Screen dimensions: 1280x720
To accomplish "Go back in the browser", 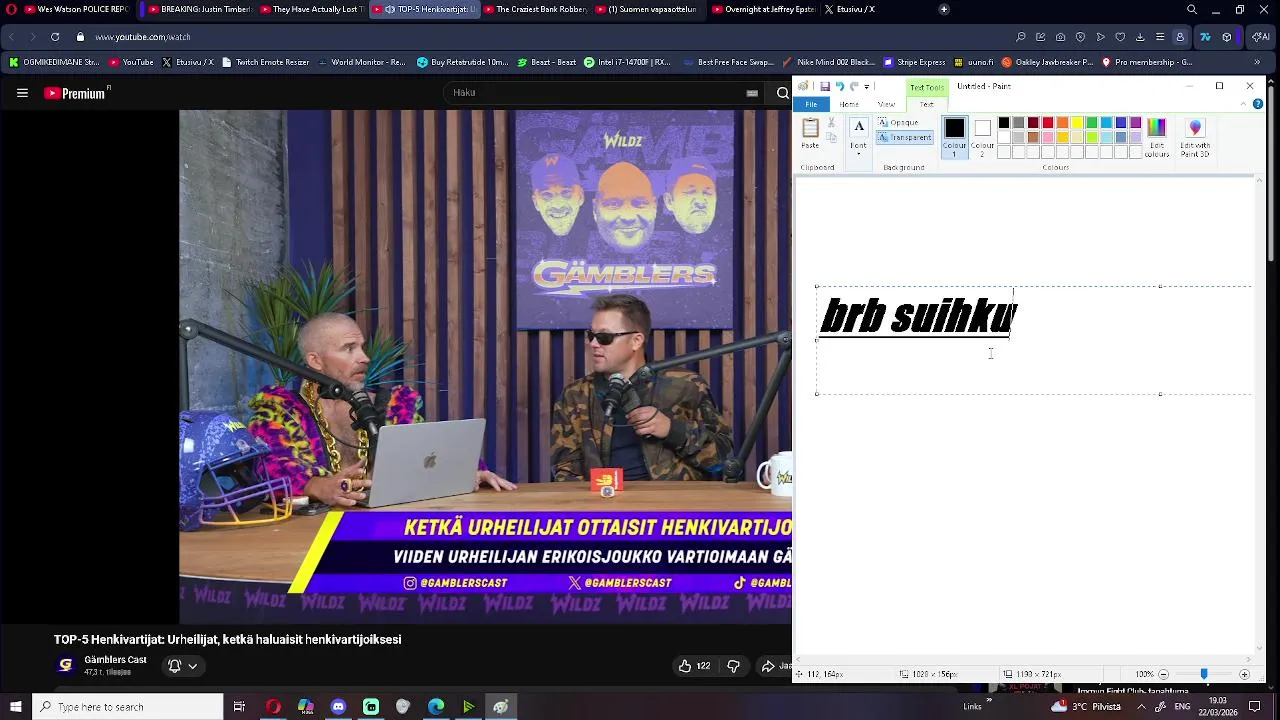I will [x=11, y=37].
